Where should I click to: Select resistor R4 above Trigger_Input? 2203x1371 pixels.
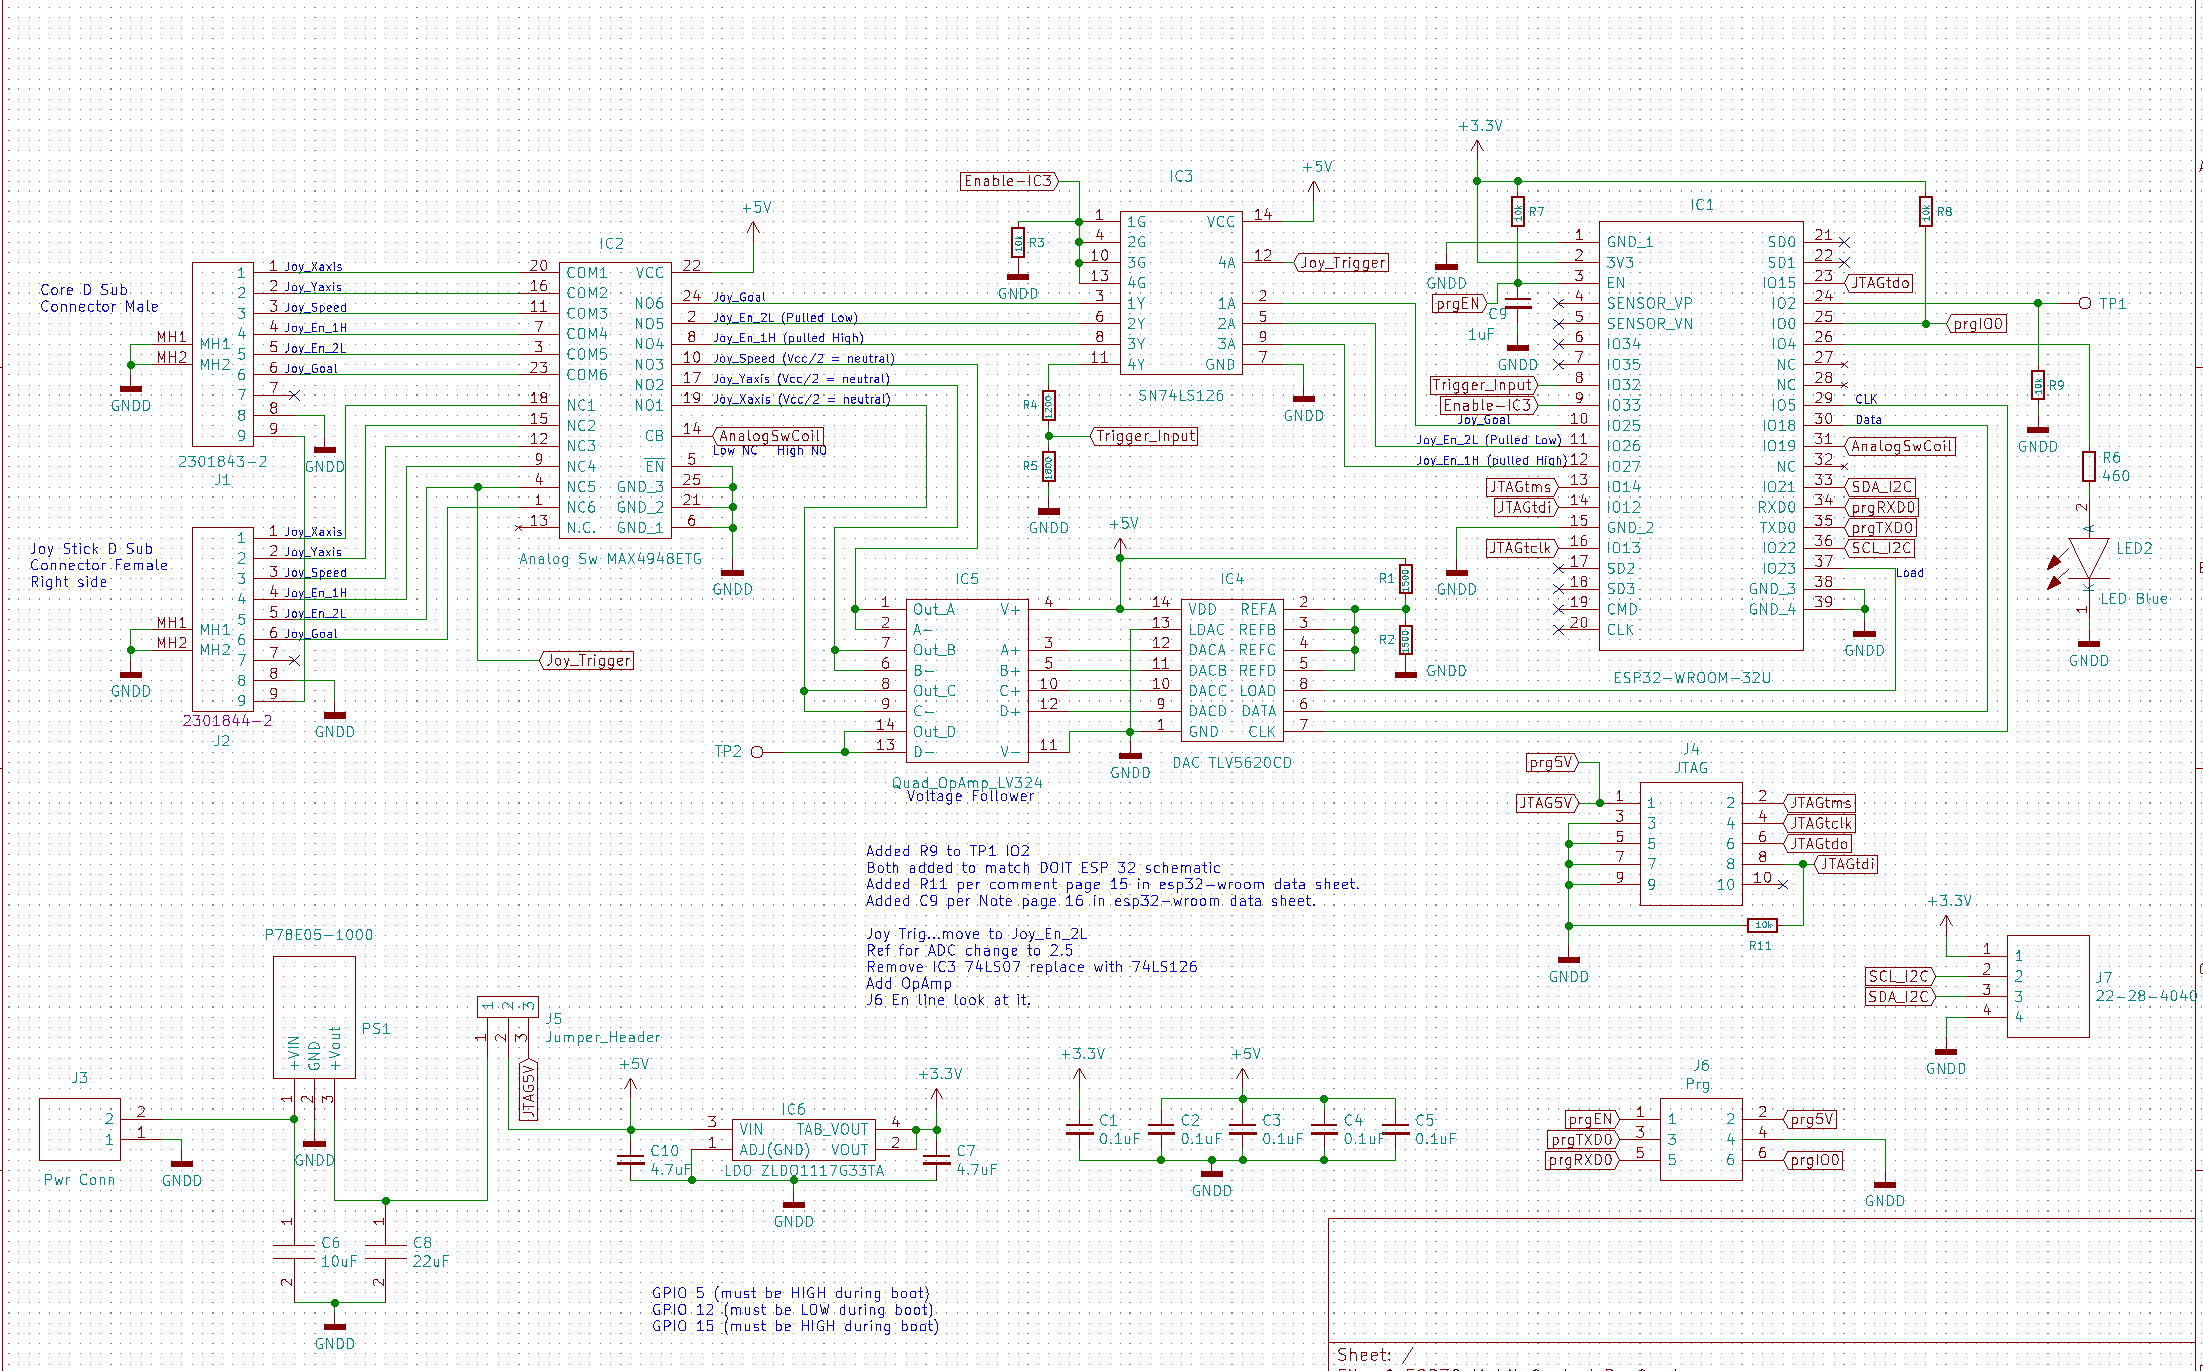pos(1049,405)
